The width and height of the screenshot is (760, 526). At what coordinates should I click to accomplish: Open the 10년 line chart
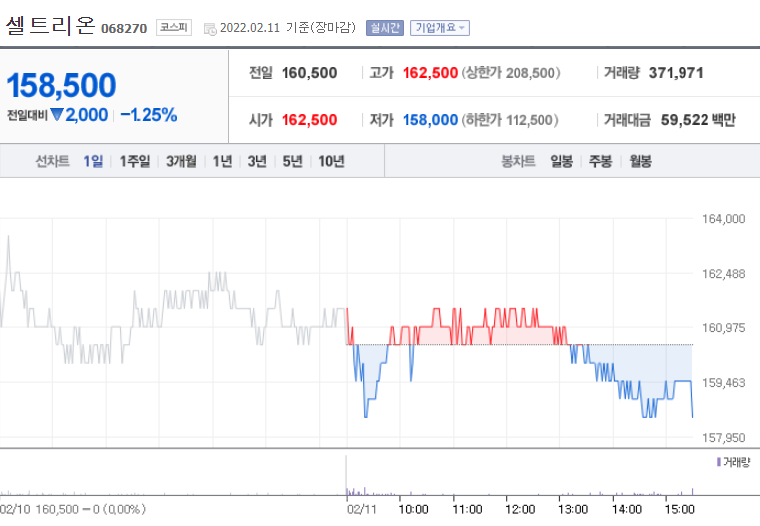pyautogui.click(x=331, y=161)
